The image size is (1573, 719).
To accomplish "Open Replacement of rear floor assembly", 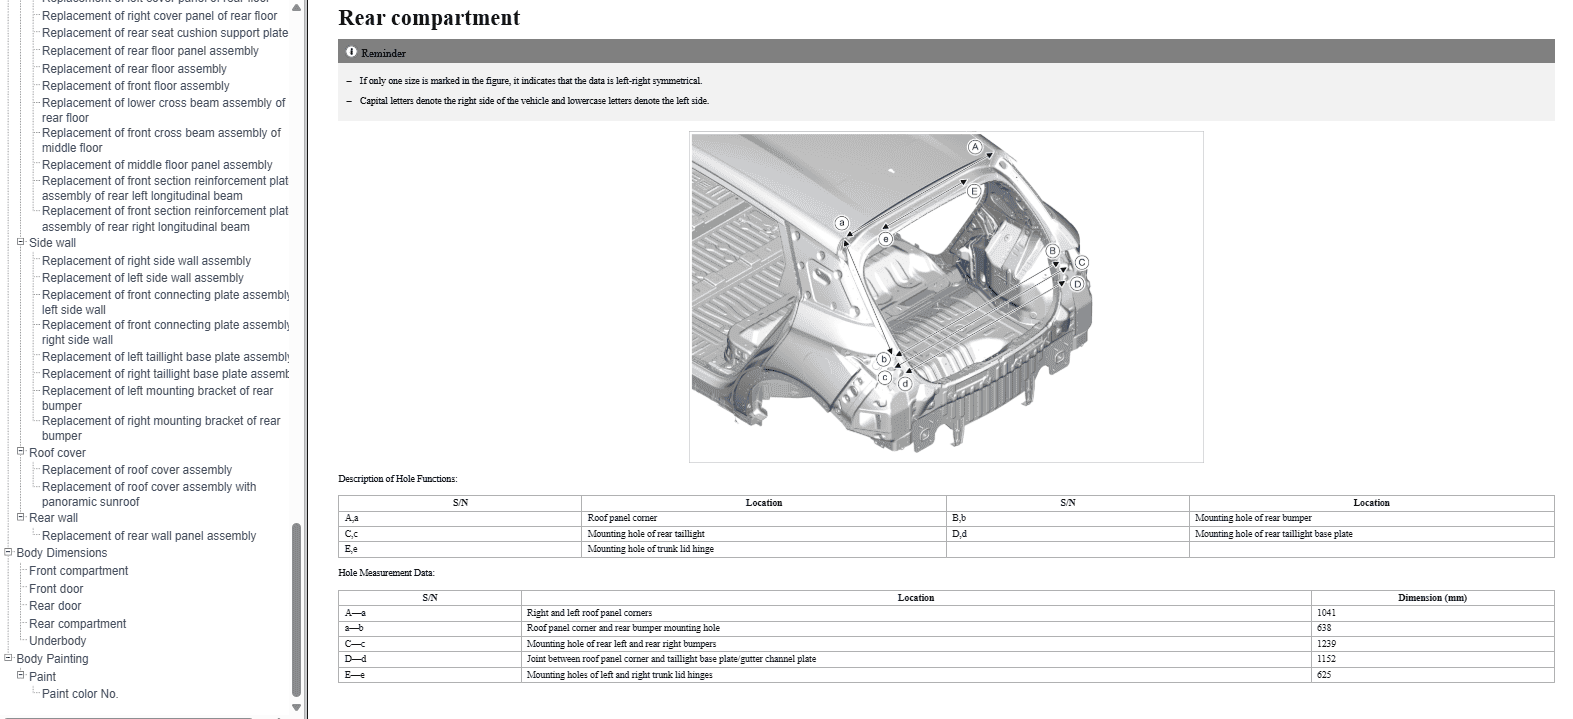I will coord(134,69).
